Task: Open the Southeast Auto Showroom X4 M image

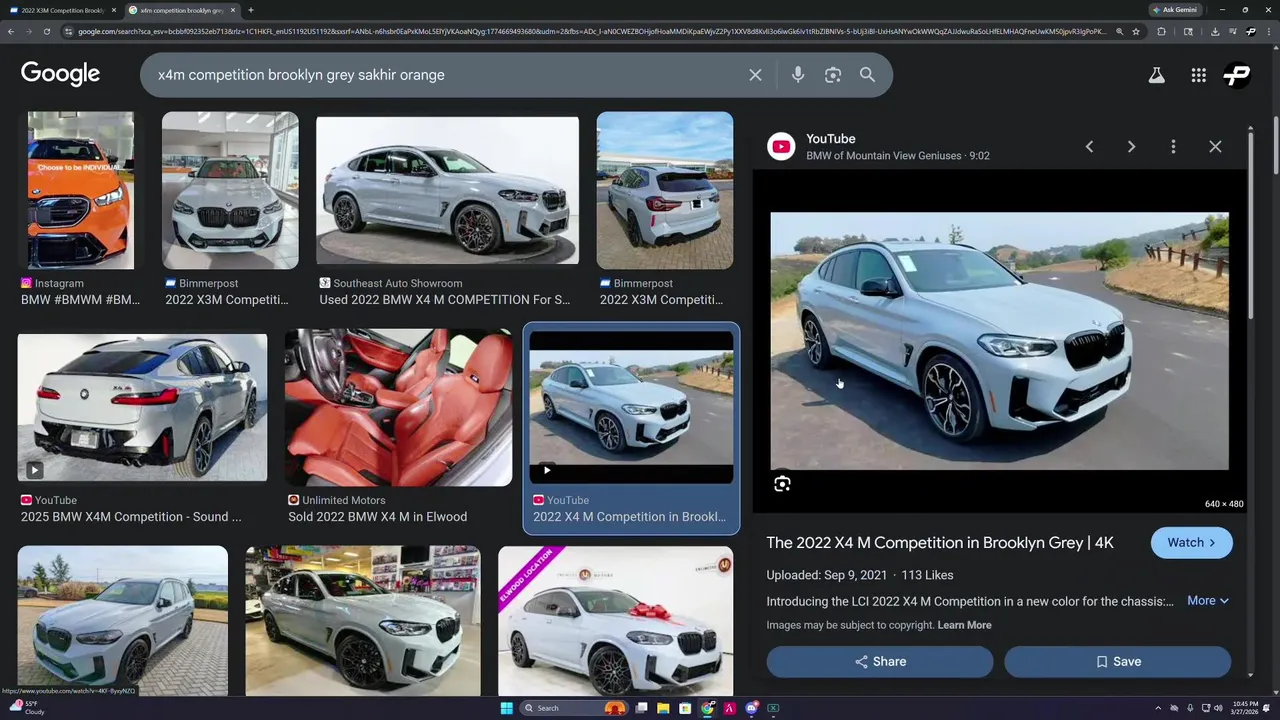Action: point(447,191)
